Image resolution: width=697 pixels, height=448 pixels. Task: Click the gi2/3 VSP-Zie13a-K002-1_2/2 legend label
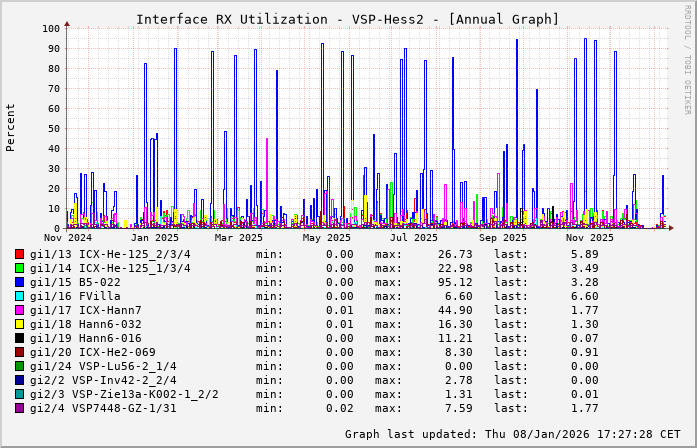[x=124, y=394]
